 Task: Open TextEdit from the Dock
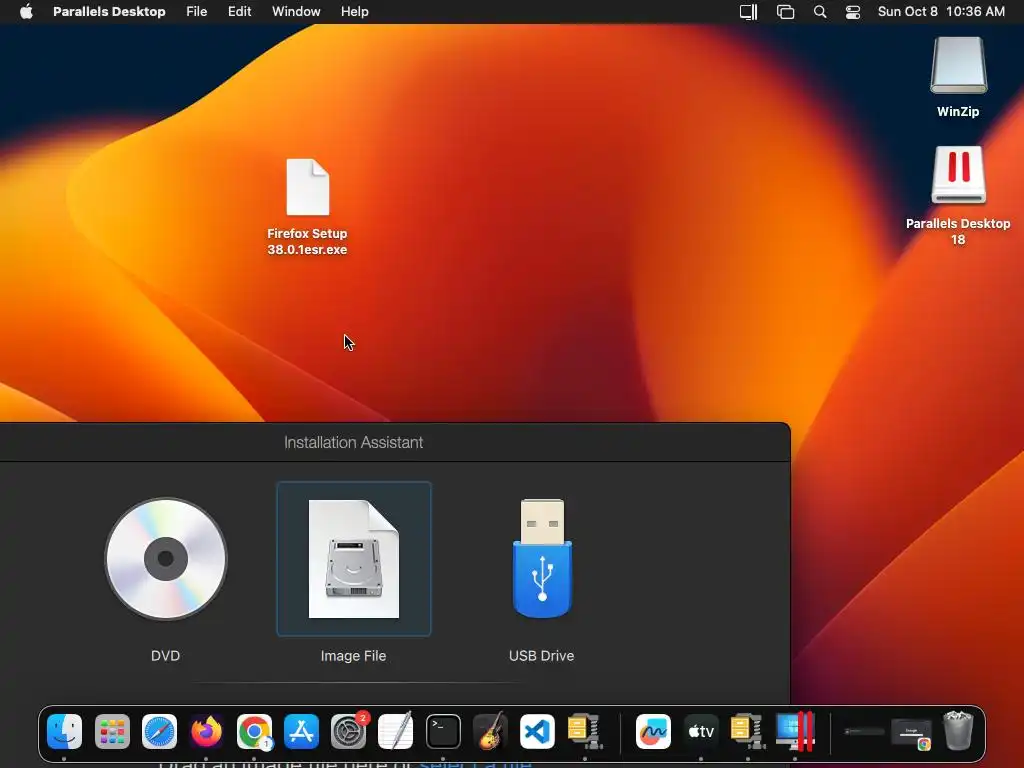396,731
